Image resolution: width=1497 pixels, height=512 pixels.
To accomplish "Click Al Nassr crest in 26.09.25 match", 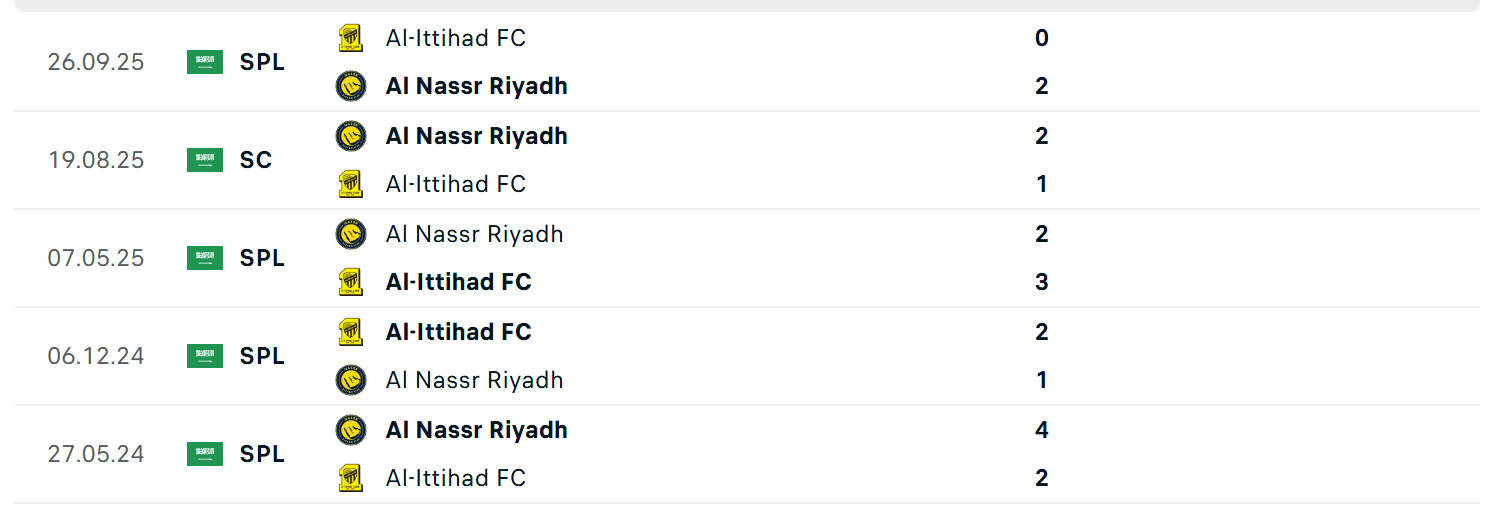I will tap(350, 86).
